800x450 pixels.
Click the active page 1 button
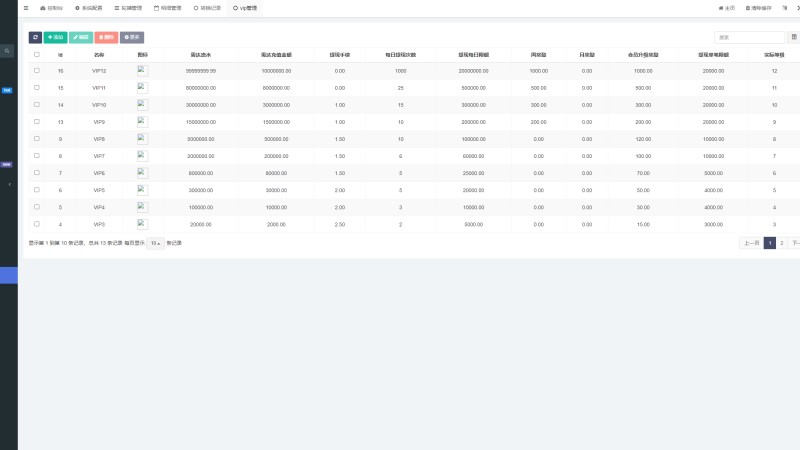pyautogui.click(x=769, y=243)
